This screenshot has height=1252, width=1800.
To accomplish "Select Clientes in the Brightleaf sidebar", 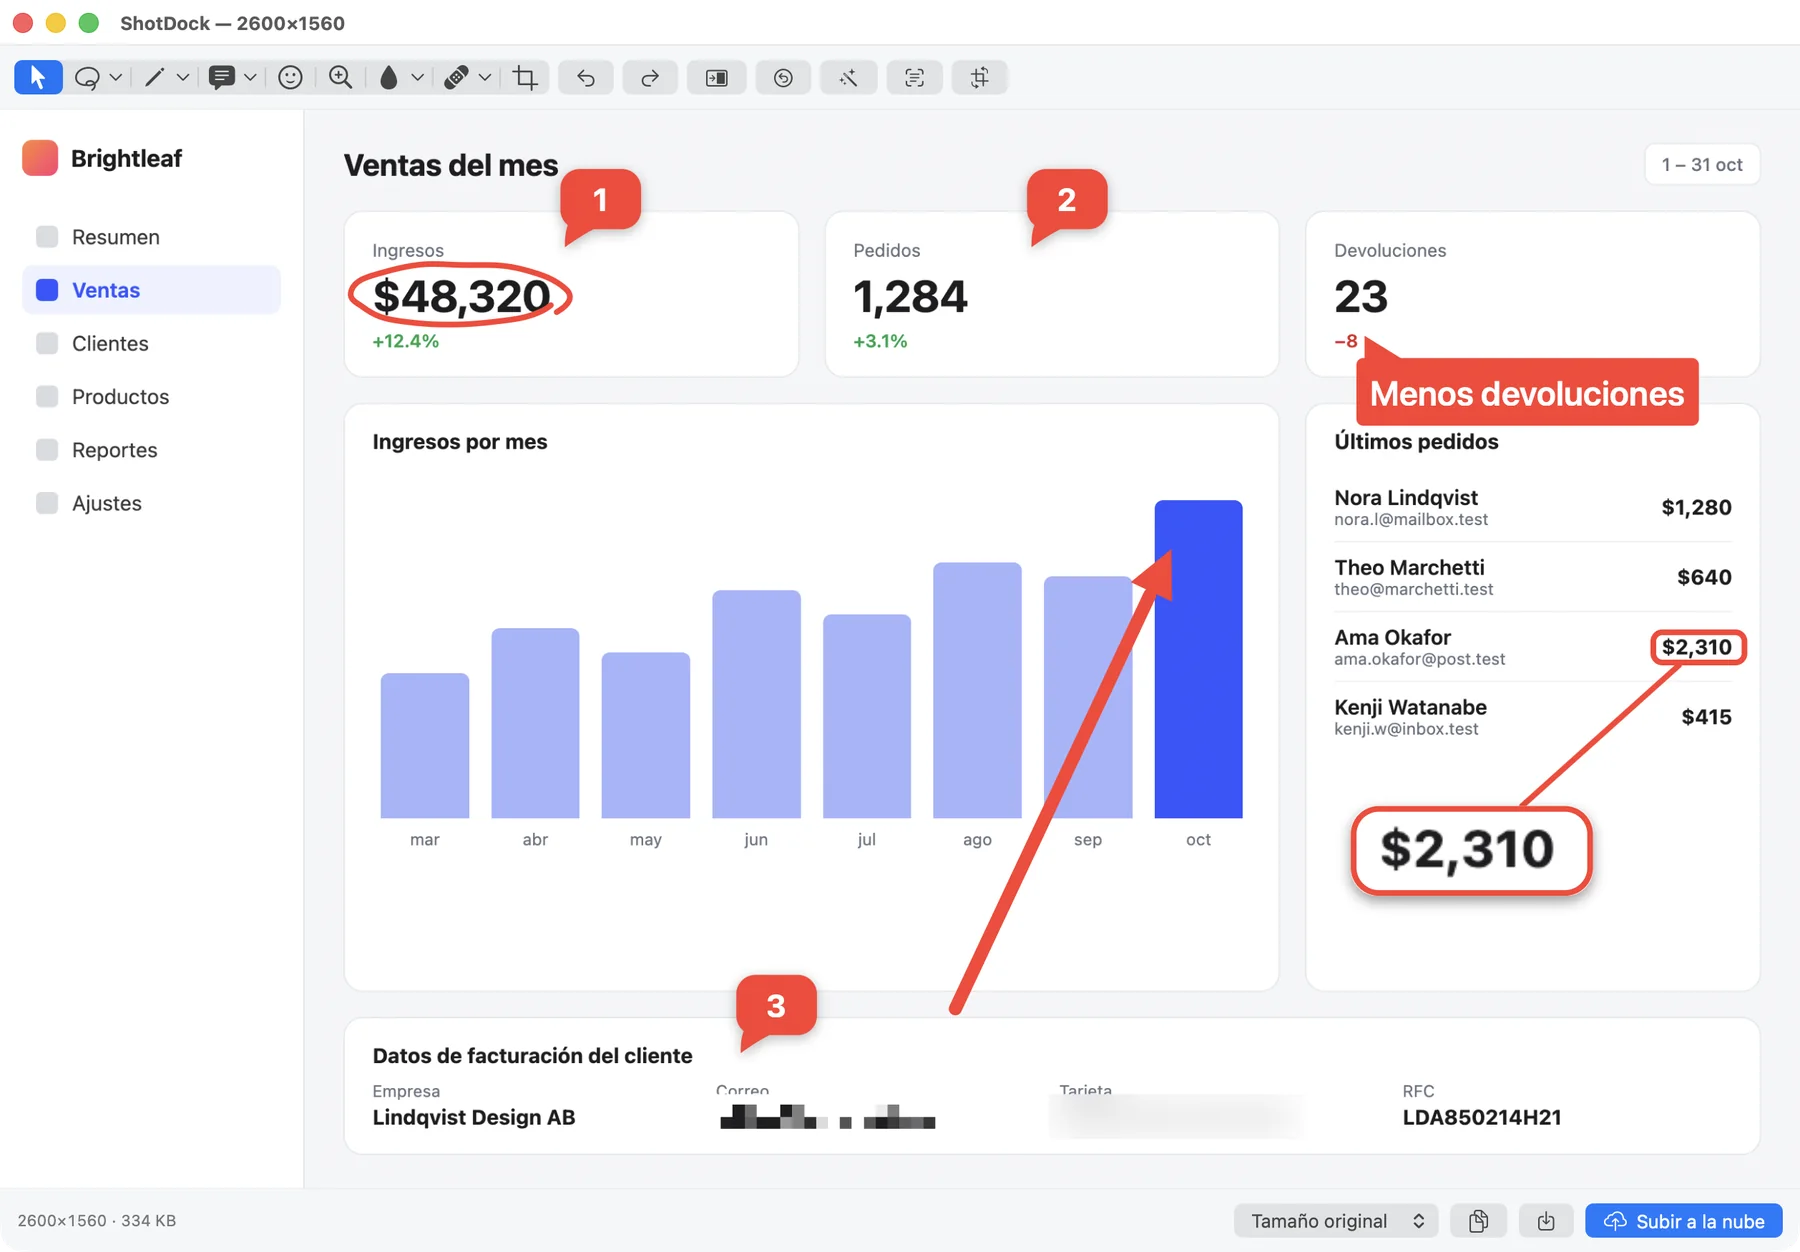I will (x=151, y=343).
